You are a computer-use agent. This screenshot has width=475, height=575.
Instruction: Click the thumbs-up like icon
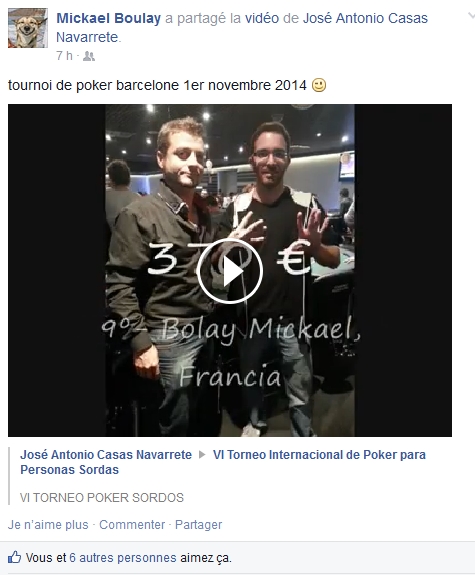tap(15, 557)
